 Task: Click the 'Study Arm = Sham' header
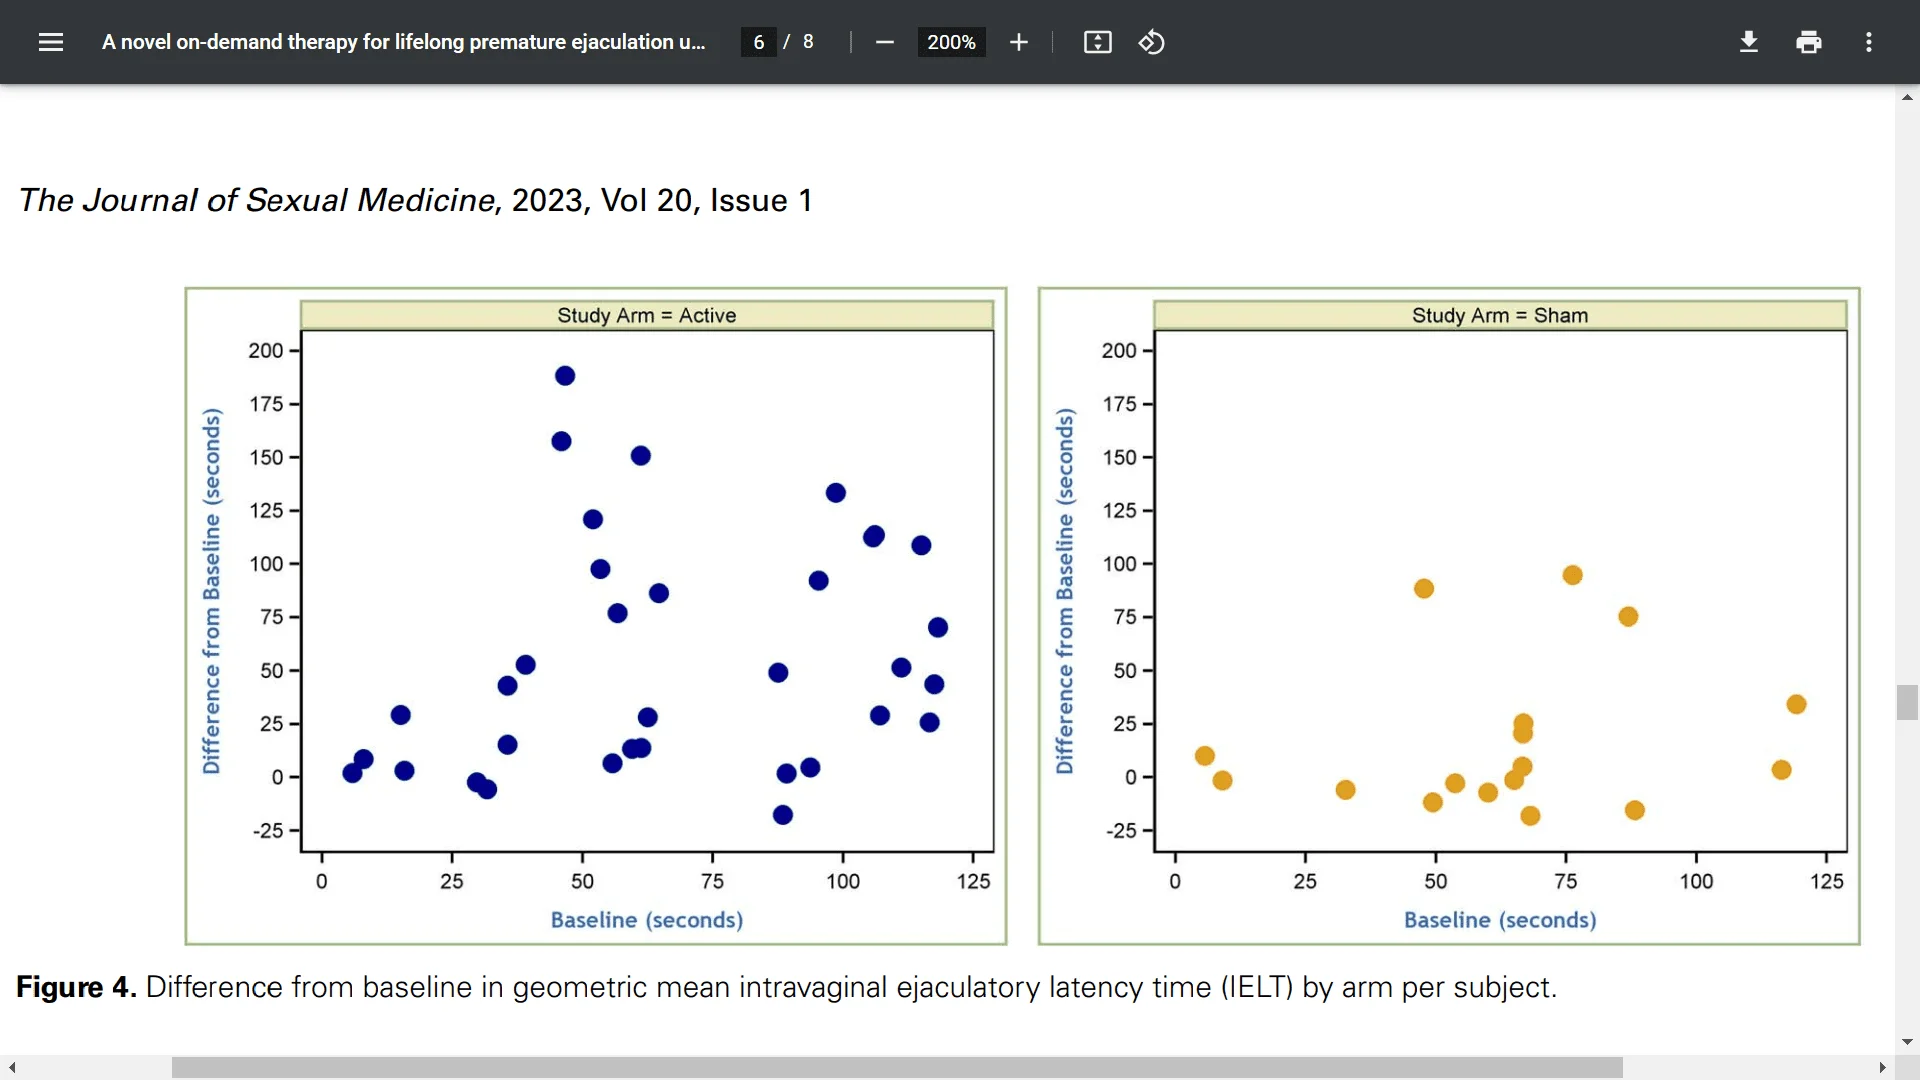pos(1500,315)
